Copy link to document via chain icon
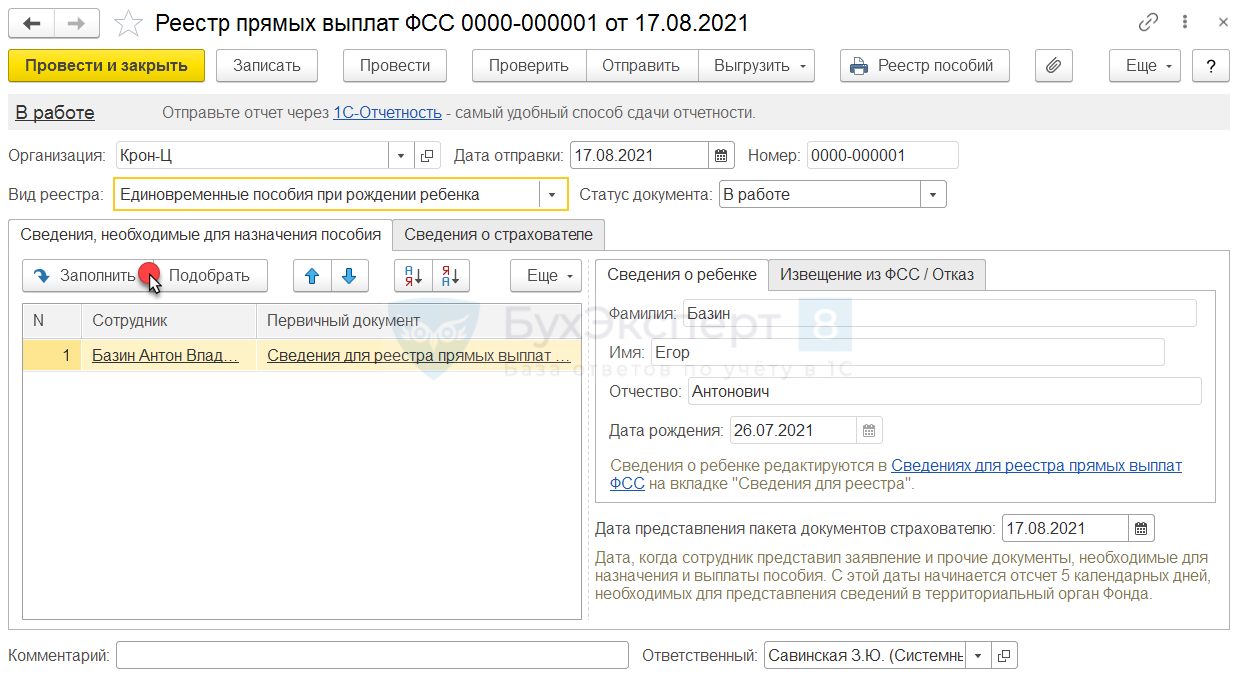 point(1149,23)
